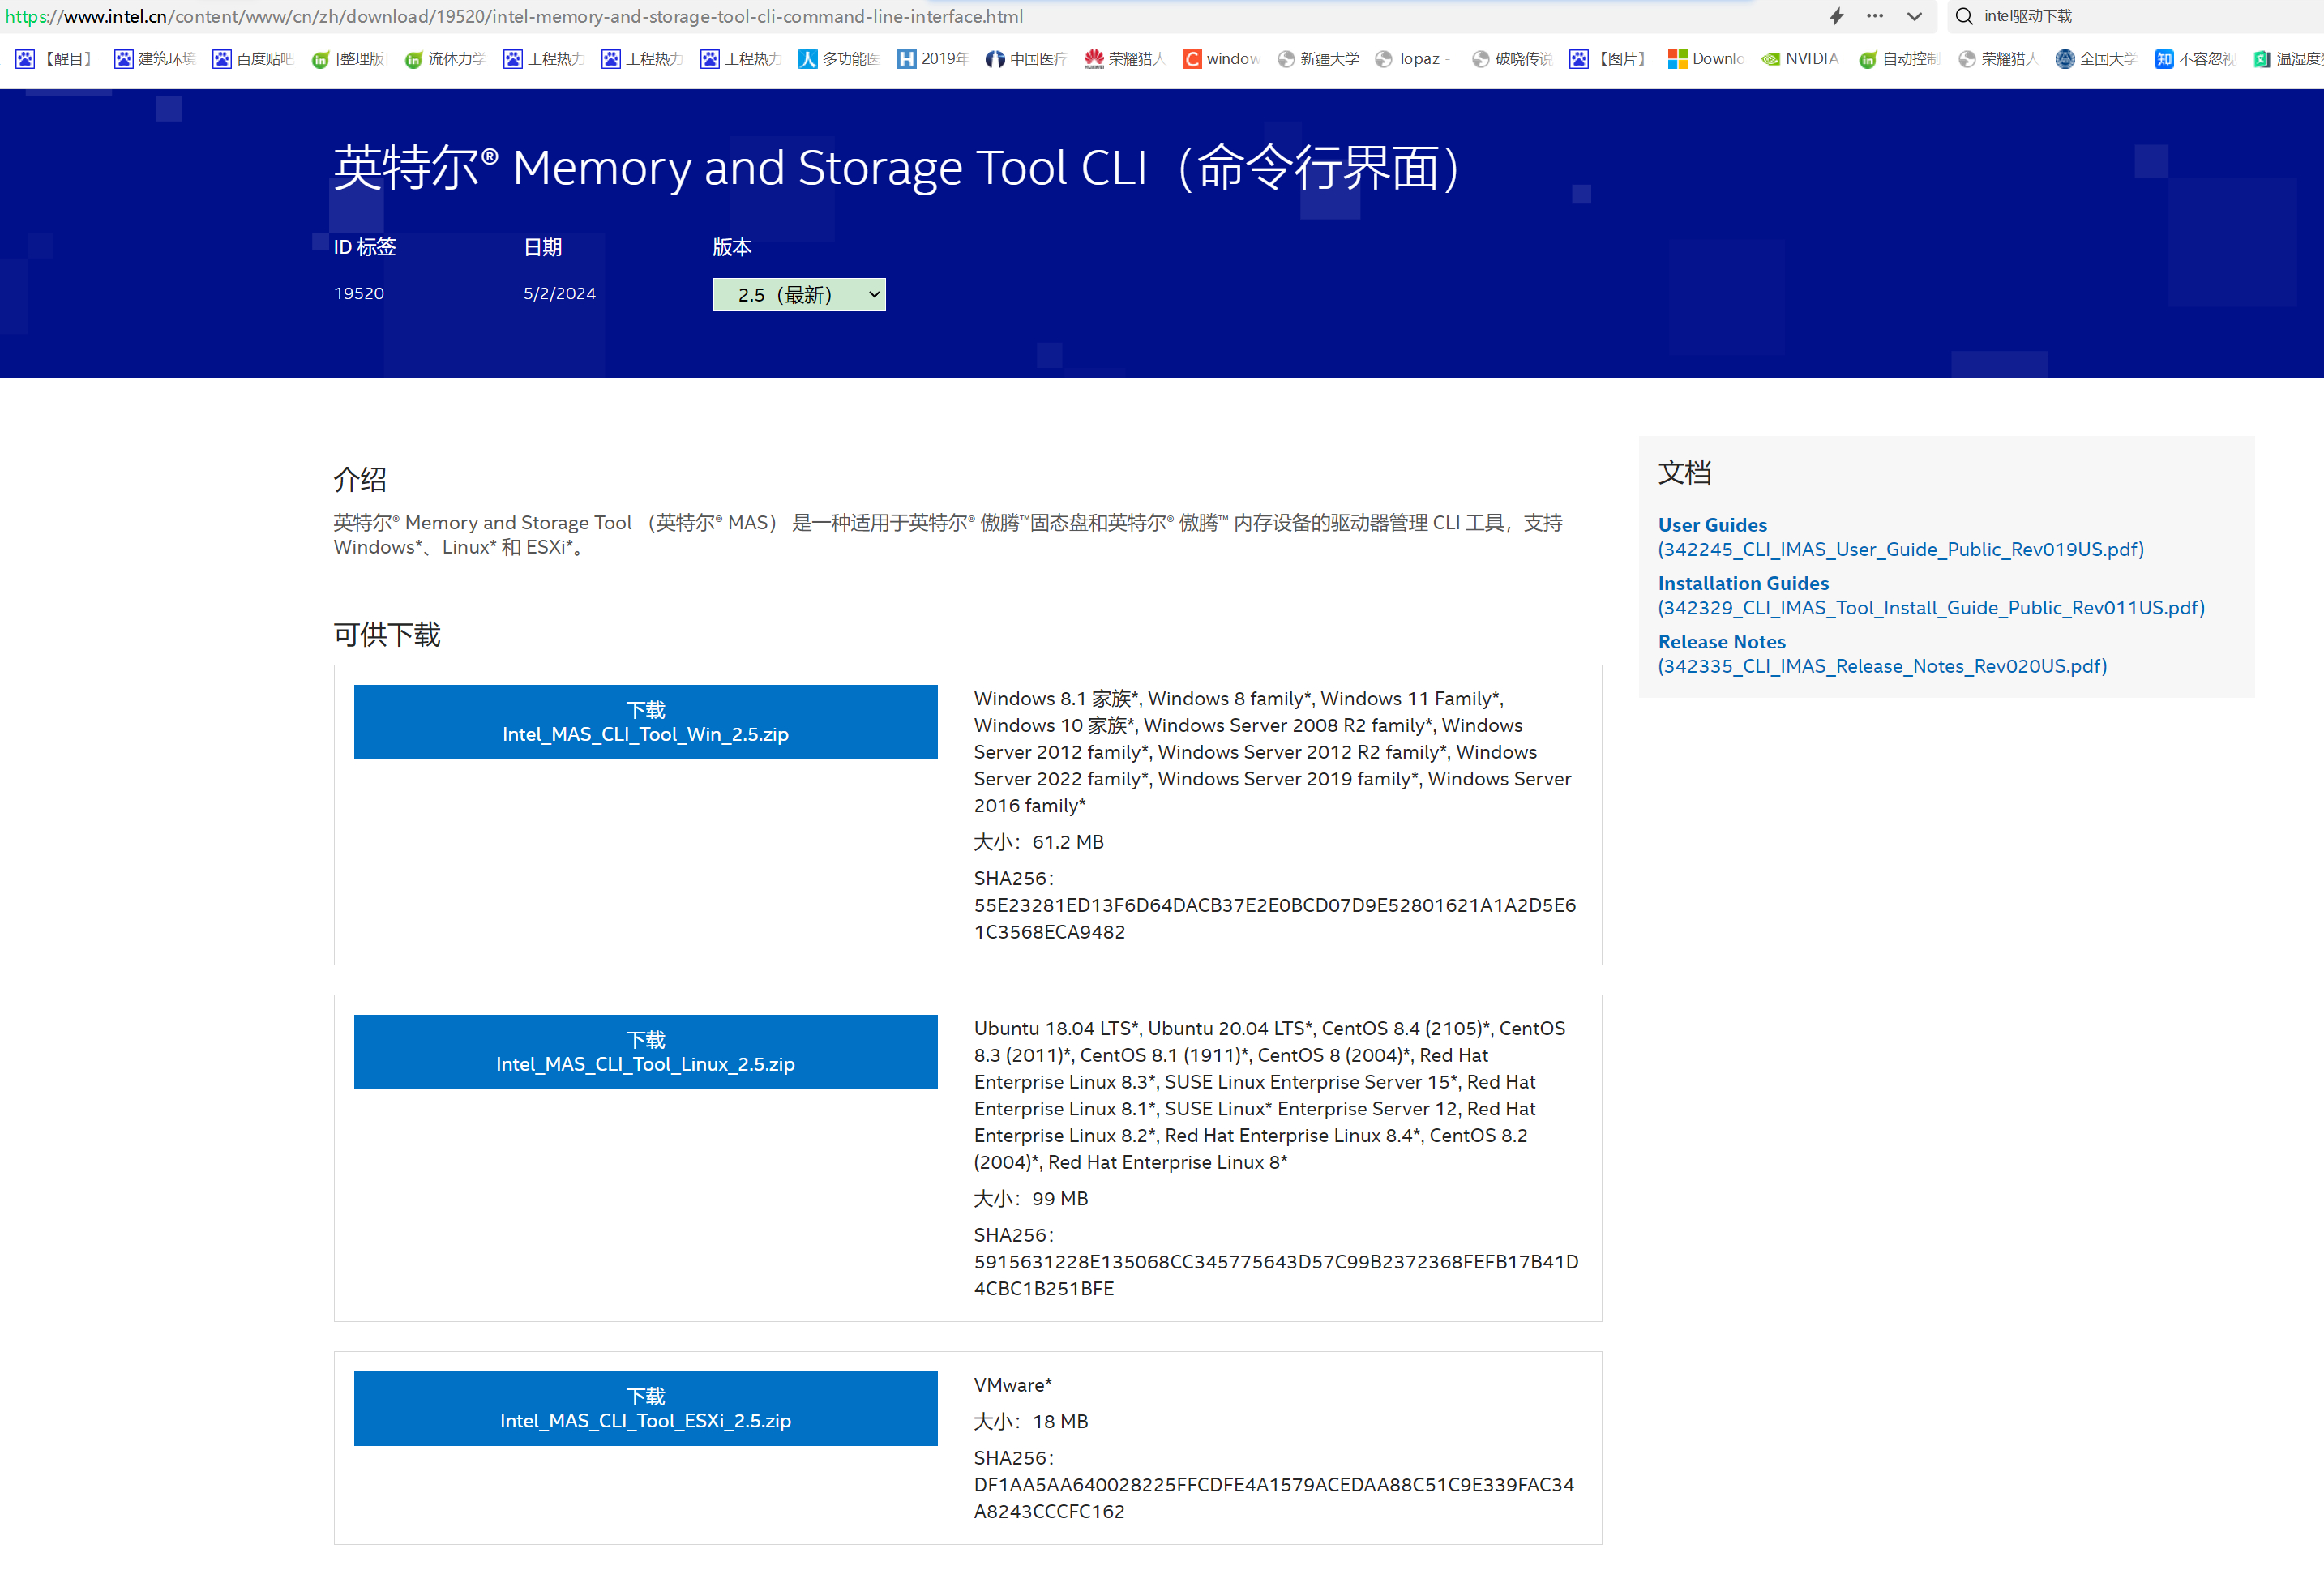Click the page URL in address bar
2324x1570 pixels.
tap(514, 16)
